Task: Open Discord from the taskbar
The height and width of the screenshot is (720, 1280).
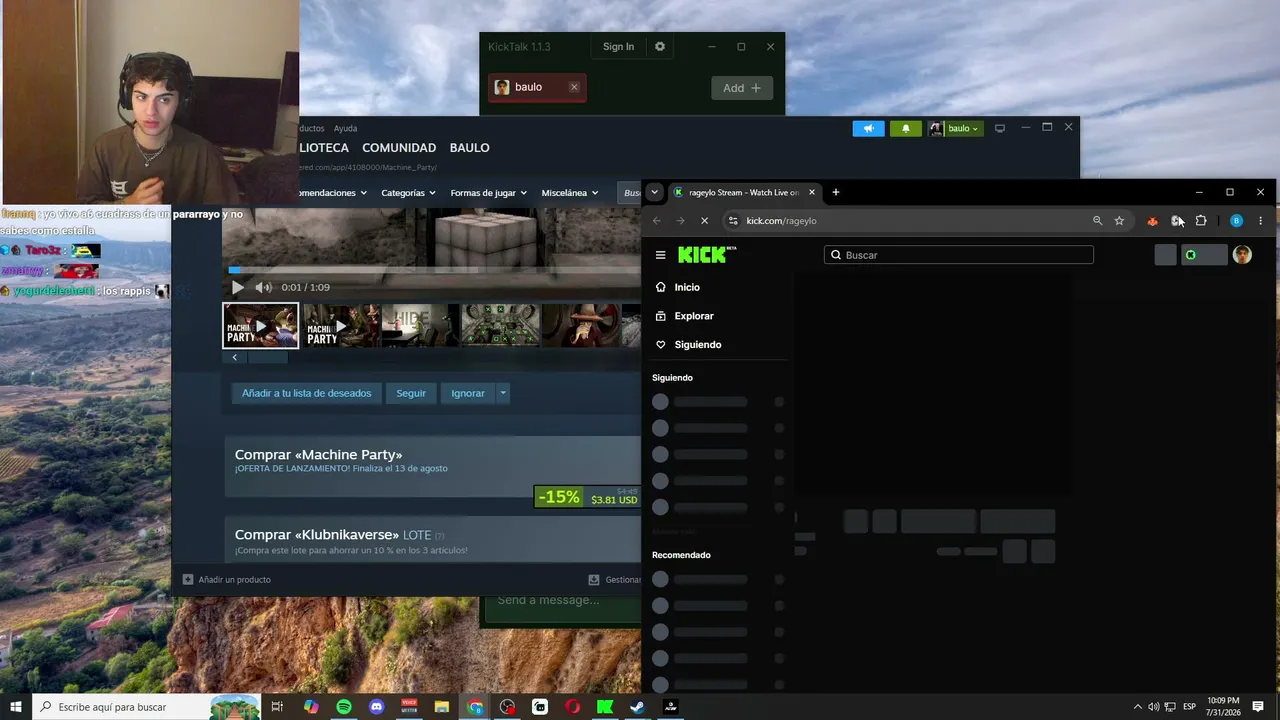Action: click(x=377, y=707)
